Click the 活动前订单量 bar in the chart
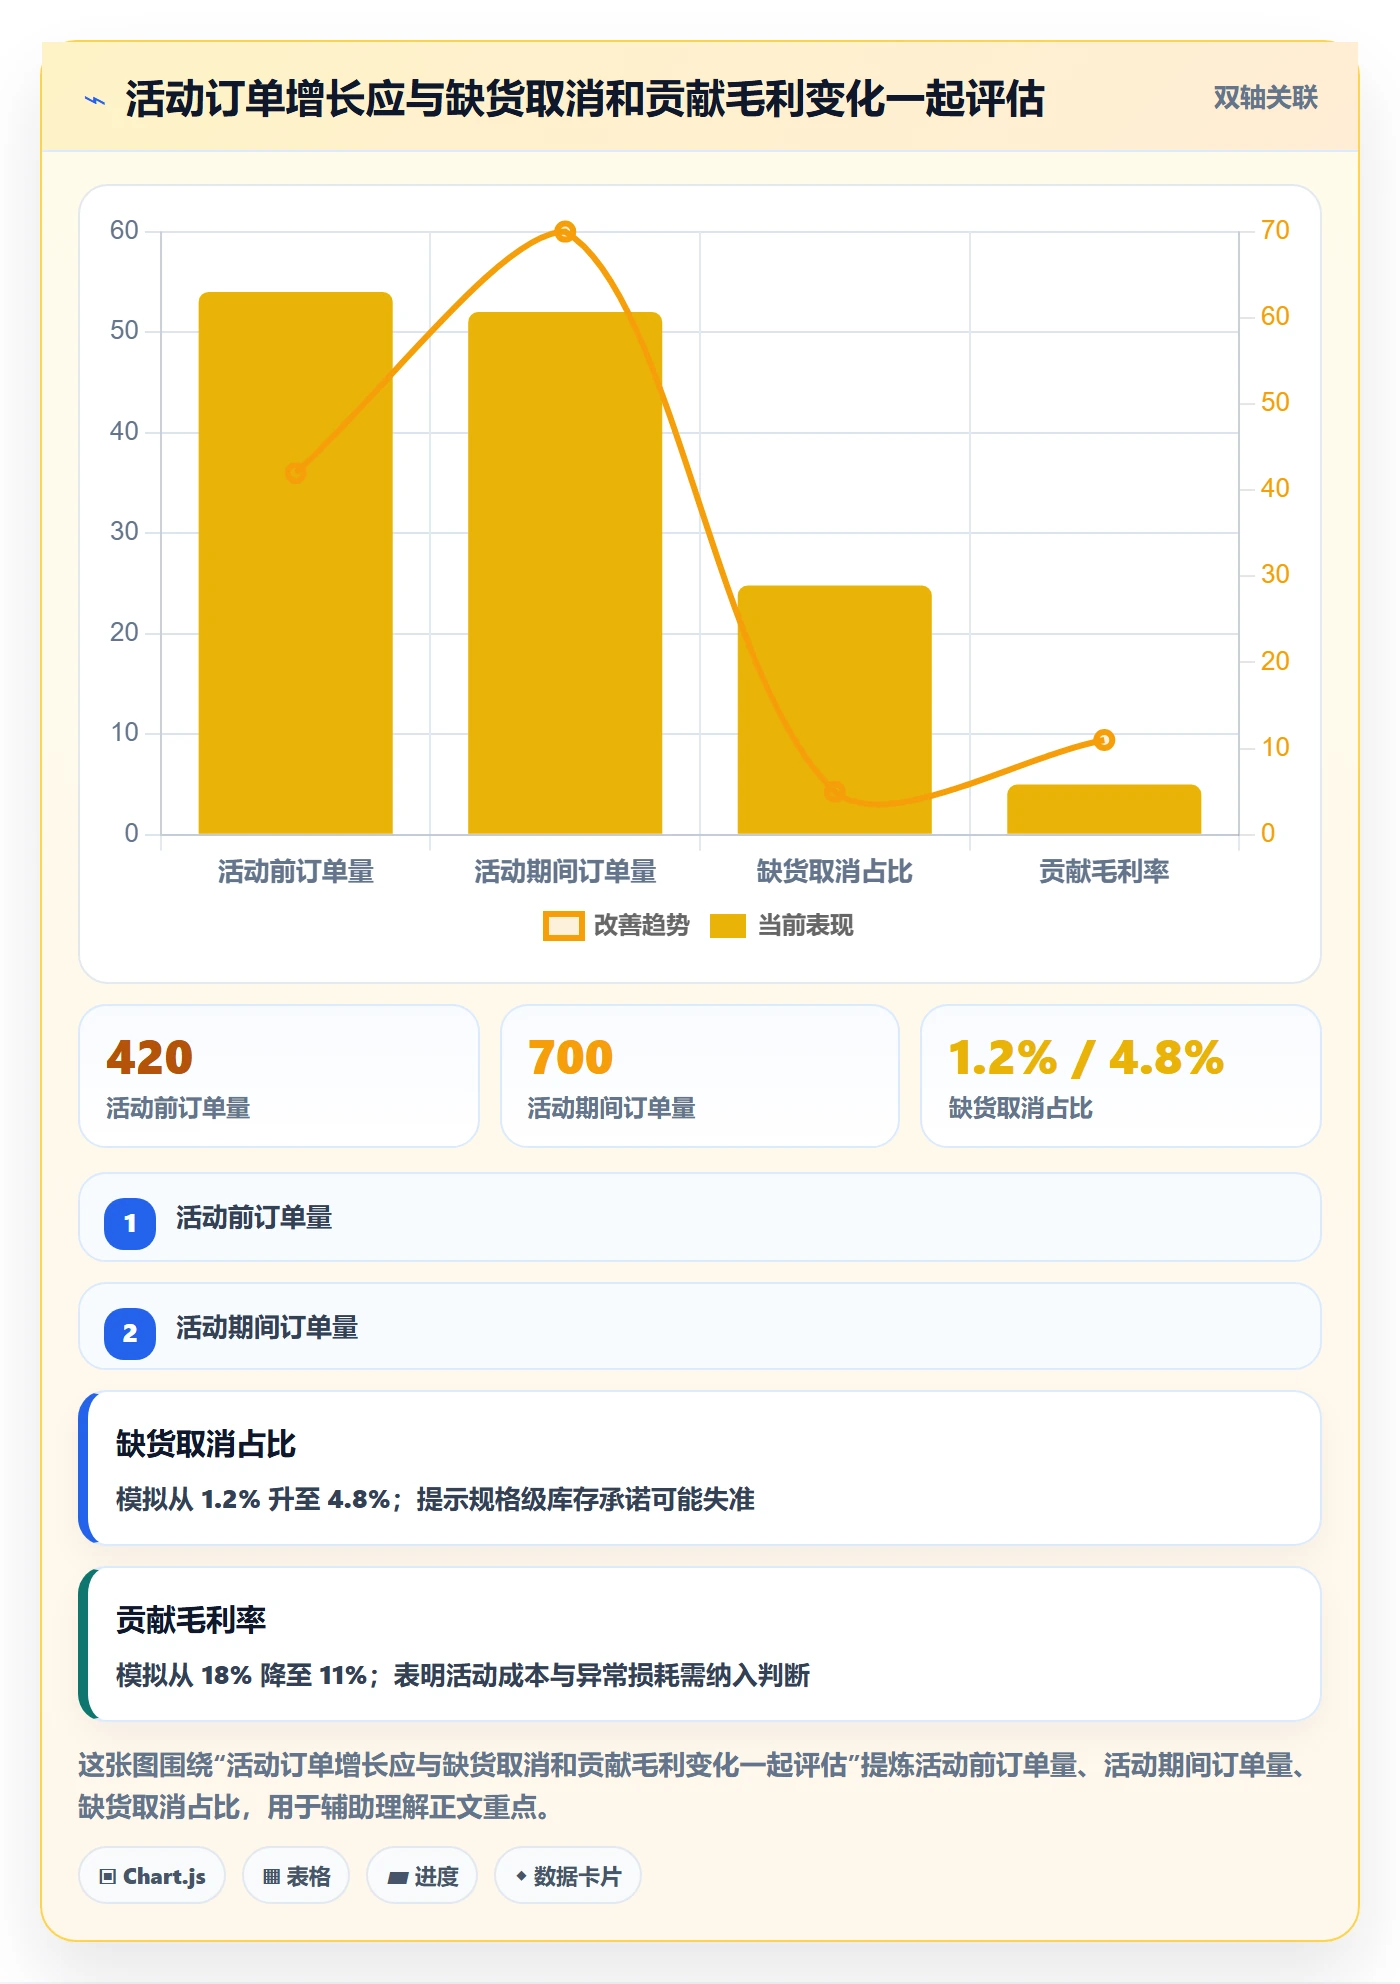 point(296,563)
